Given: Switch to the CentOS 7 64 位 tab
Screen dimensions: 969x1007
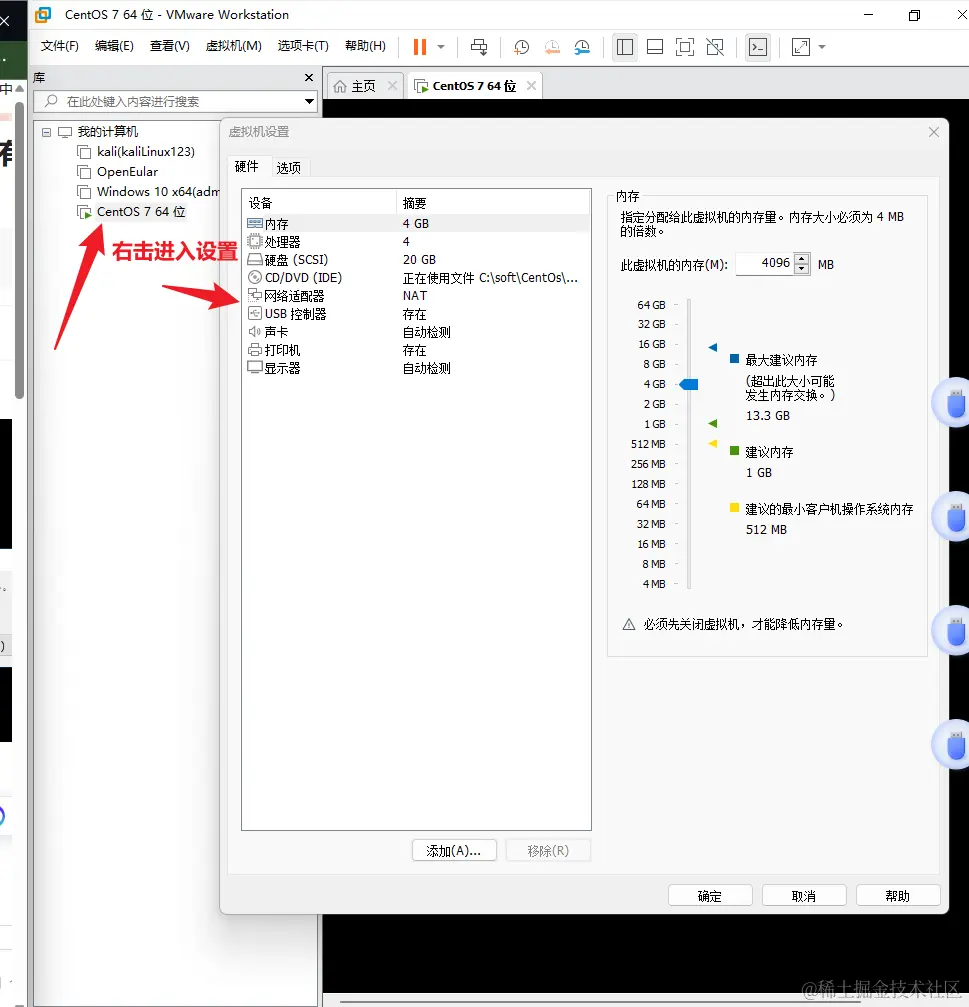Looking at the screenshot, I should click(x=474, y=86).
